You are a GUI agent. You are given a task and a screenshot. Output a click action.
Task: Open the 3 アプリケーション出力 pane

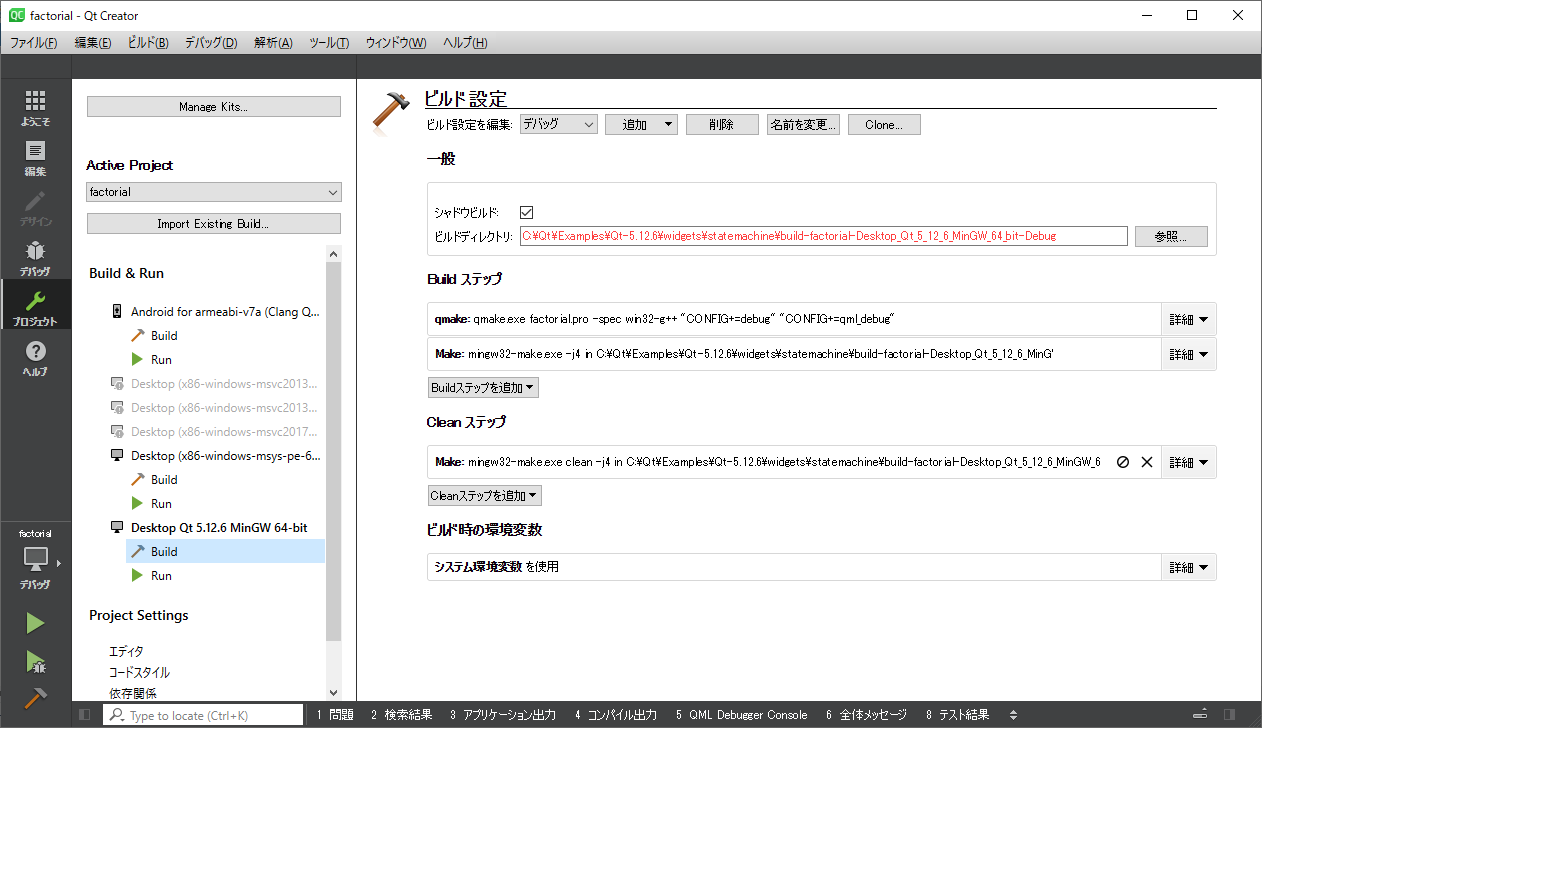click(503, 715)
